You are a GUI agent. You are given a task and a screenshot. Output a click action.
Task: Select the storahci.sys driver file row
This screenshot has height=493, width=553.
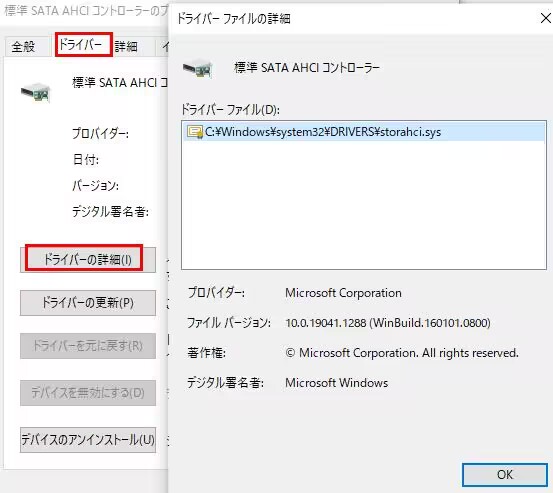coord(364,132)
